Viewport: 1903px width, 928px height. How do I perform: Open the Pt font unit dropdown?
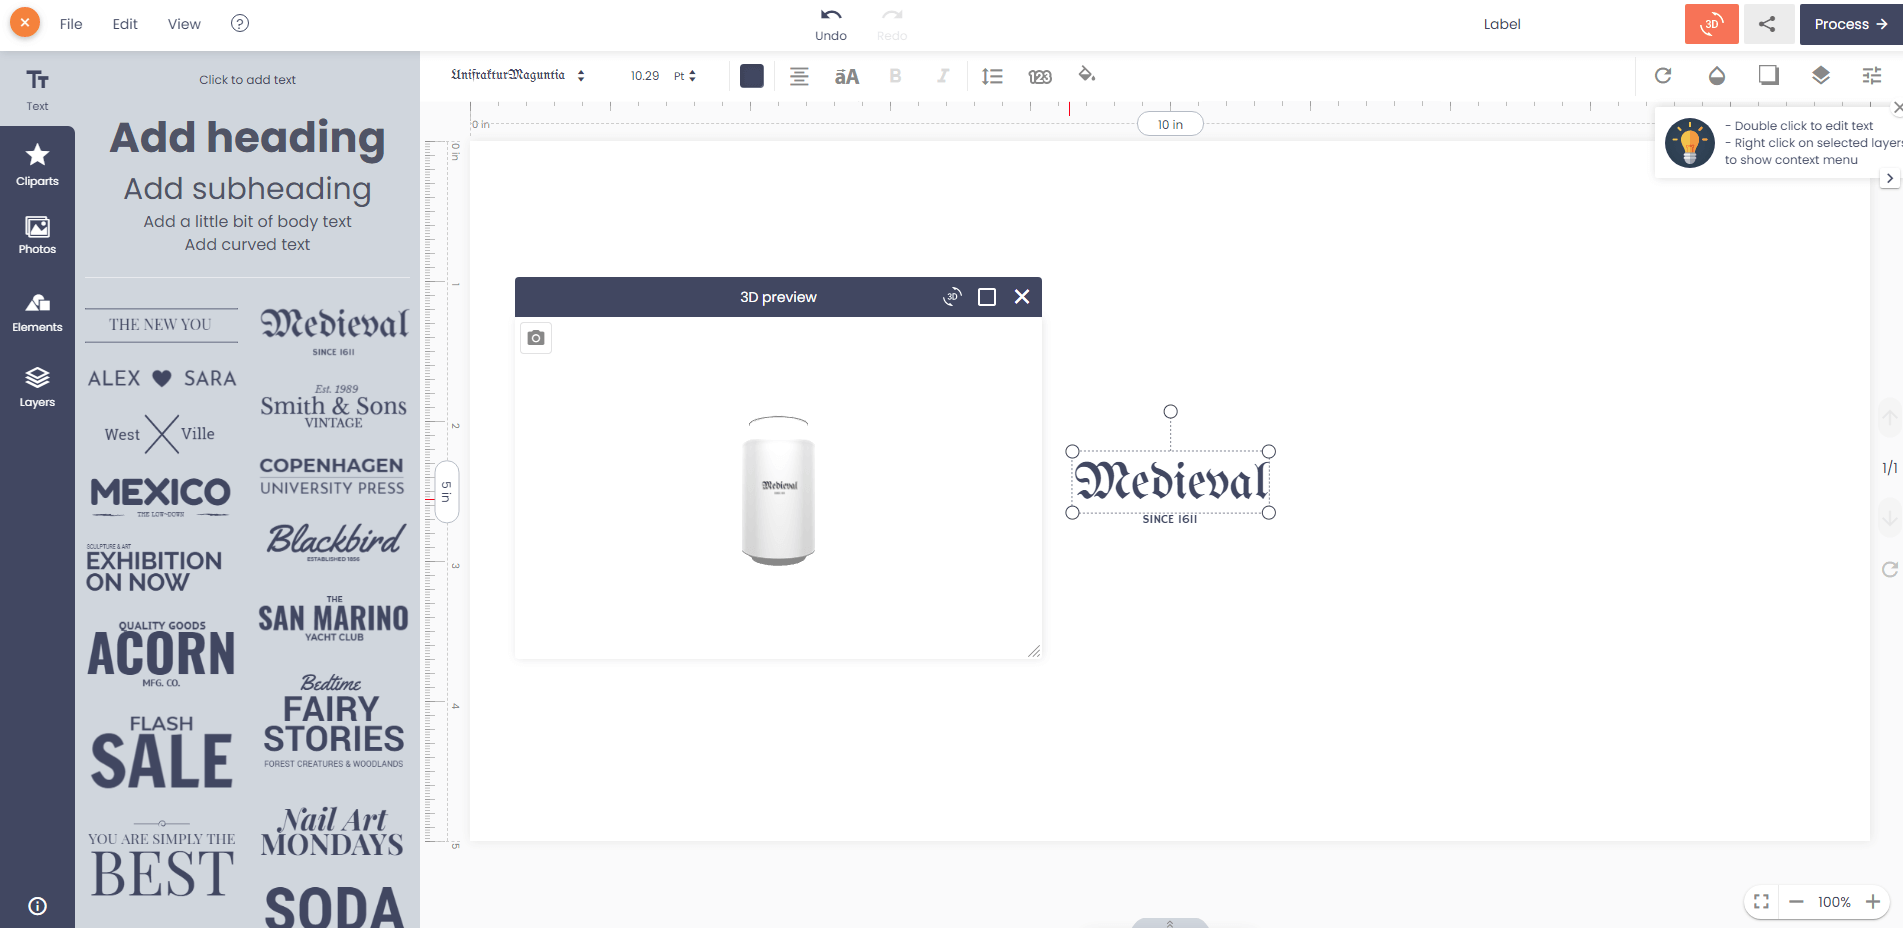684,76
